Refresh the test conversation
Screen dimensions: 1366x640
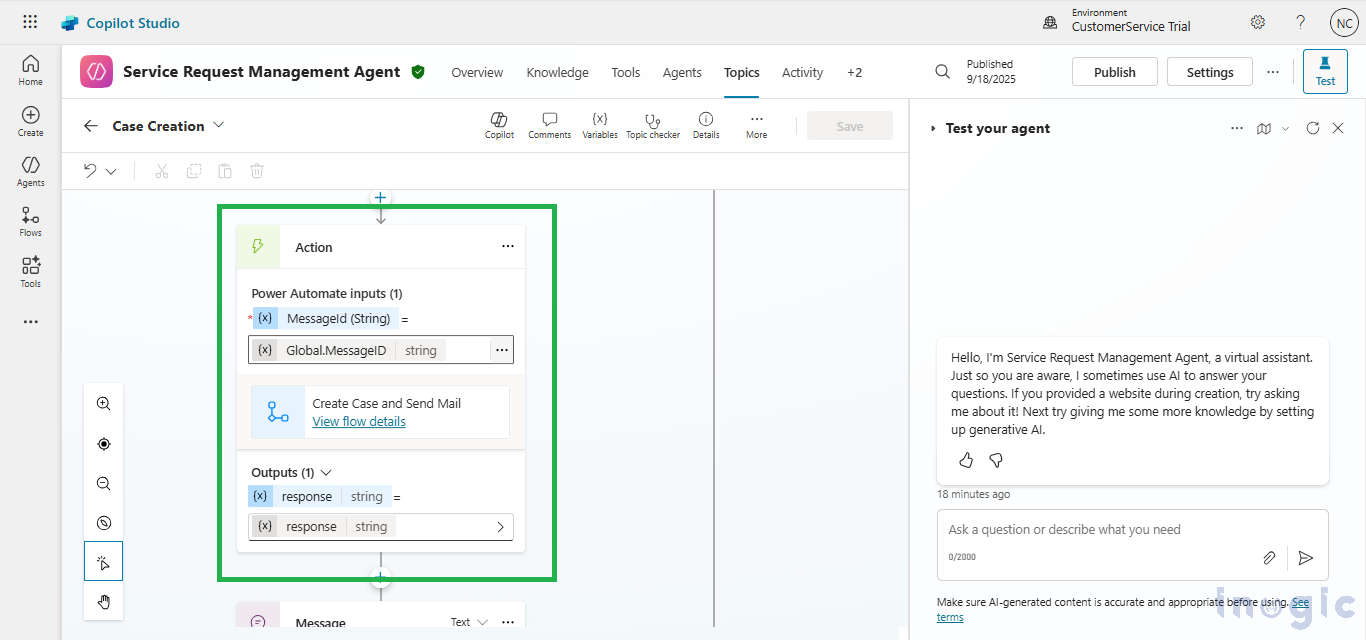[x=1313, y=128]
